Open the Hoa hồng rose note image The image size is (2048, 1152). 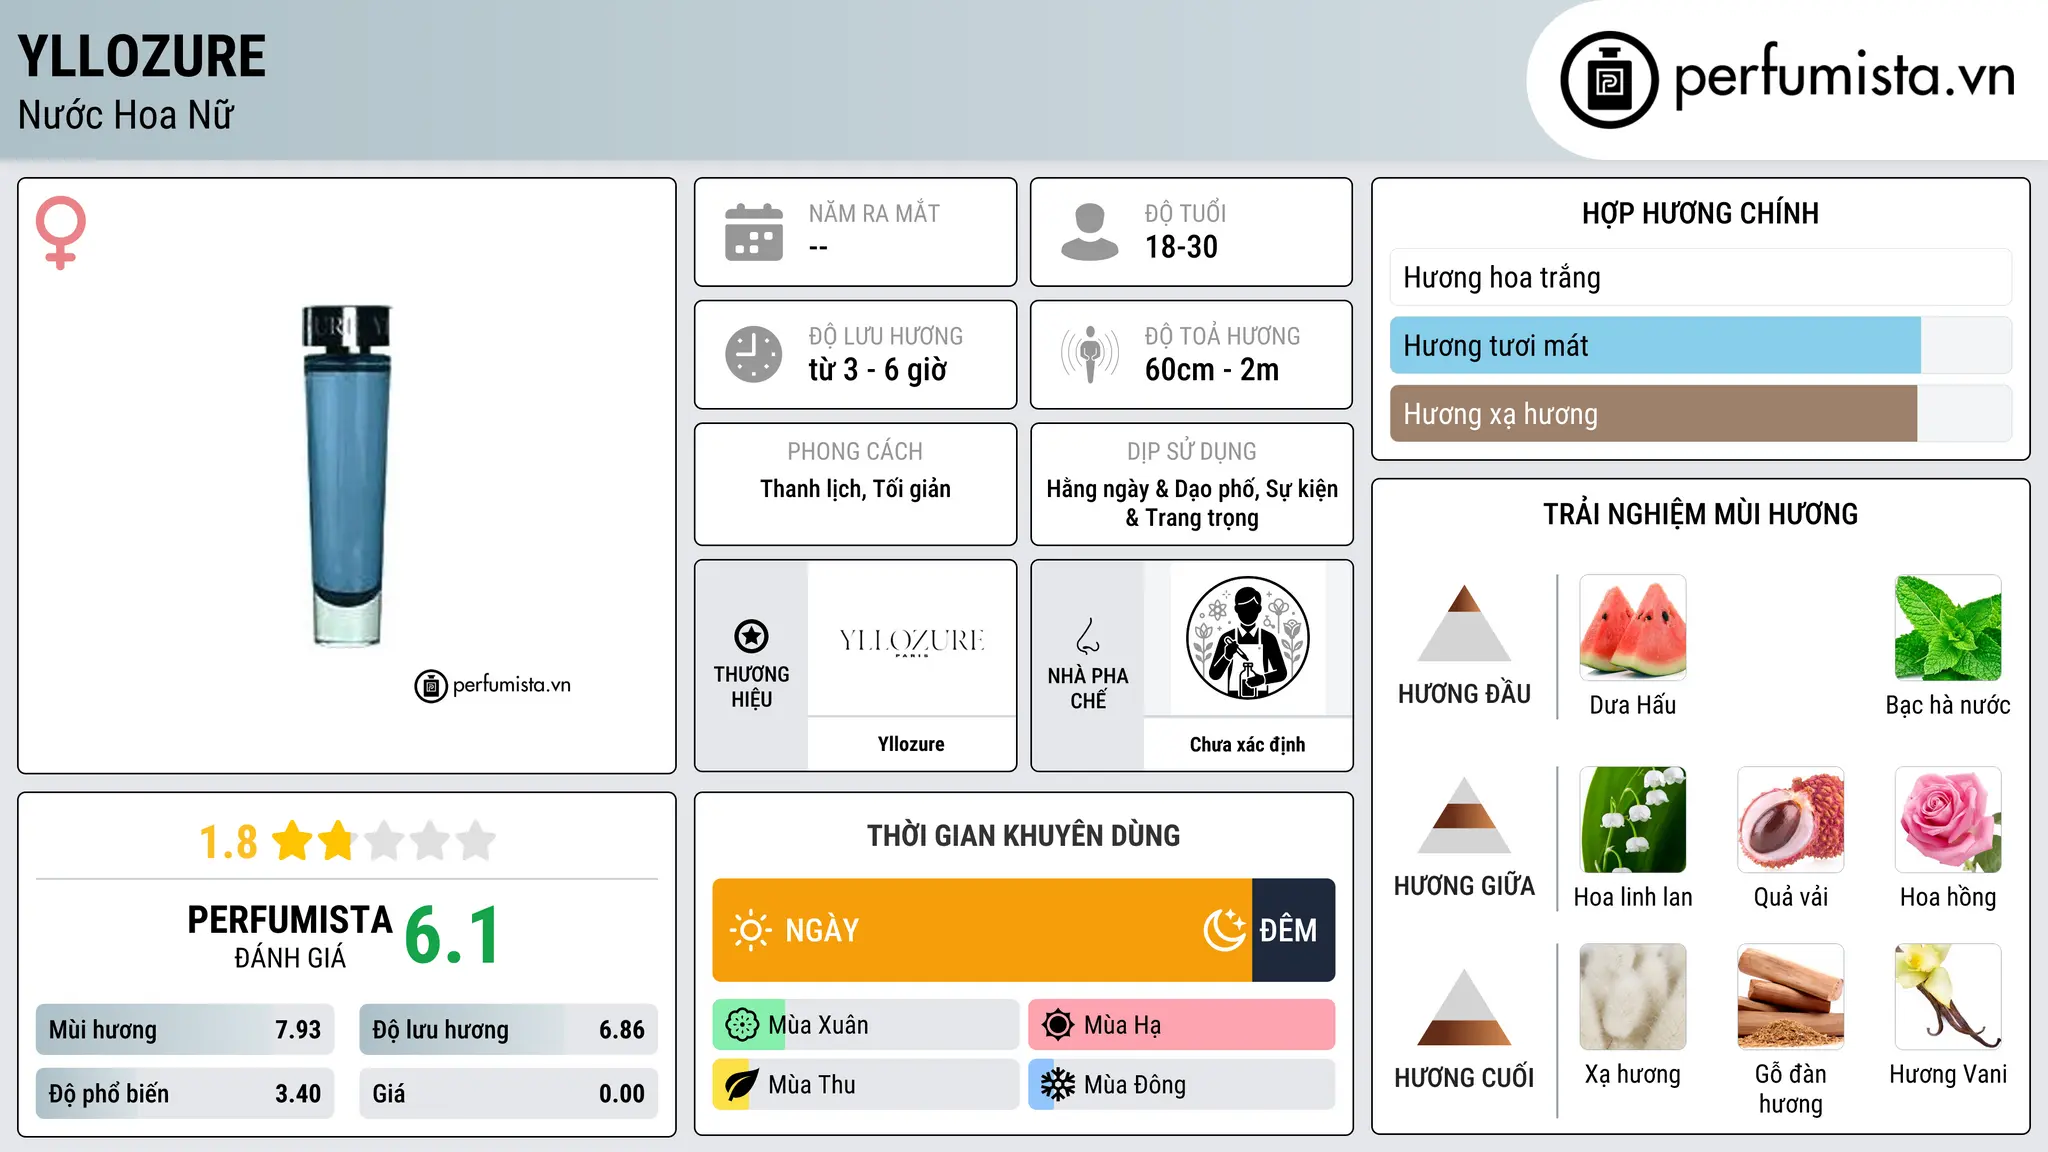tap(1948, 820)
